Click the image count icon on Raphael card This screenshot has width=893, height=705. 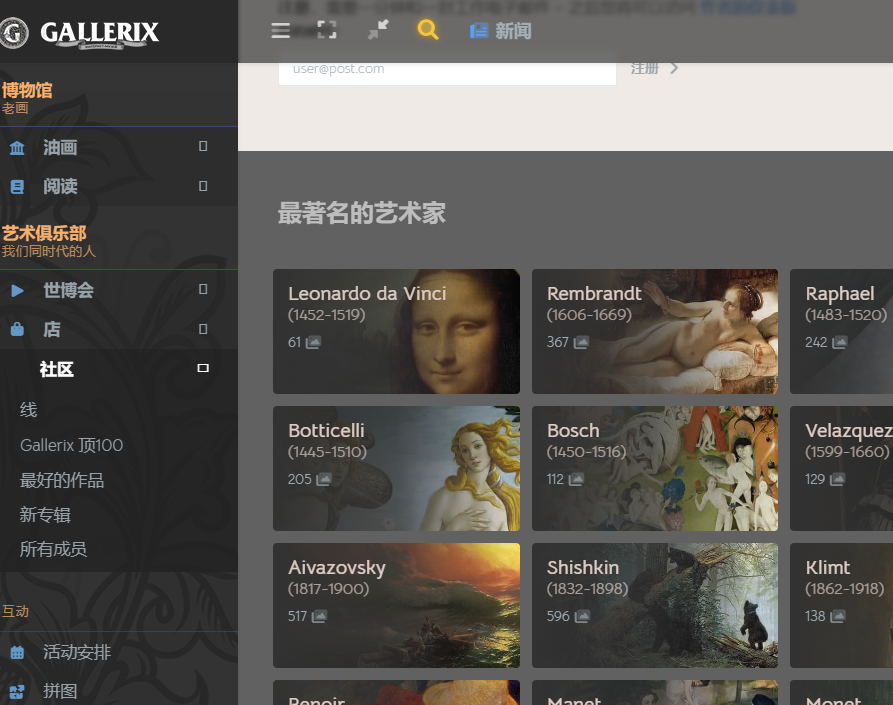[x=839, y=342]
